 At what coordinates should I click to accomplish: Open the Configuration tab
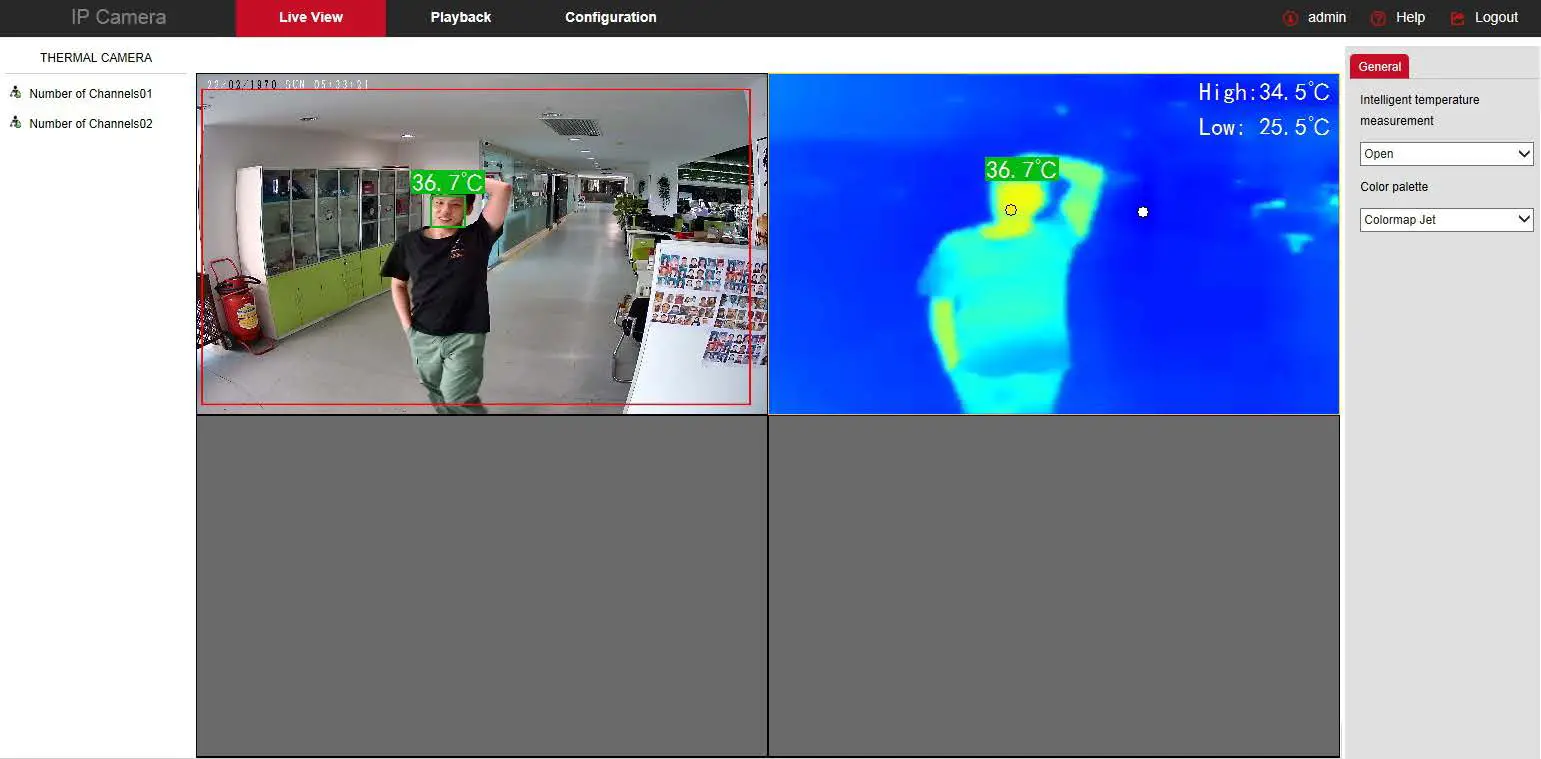610,17
